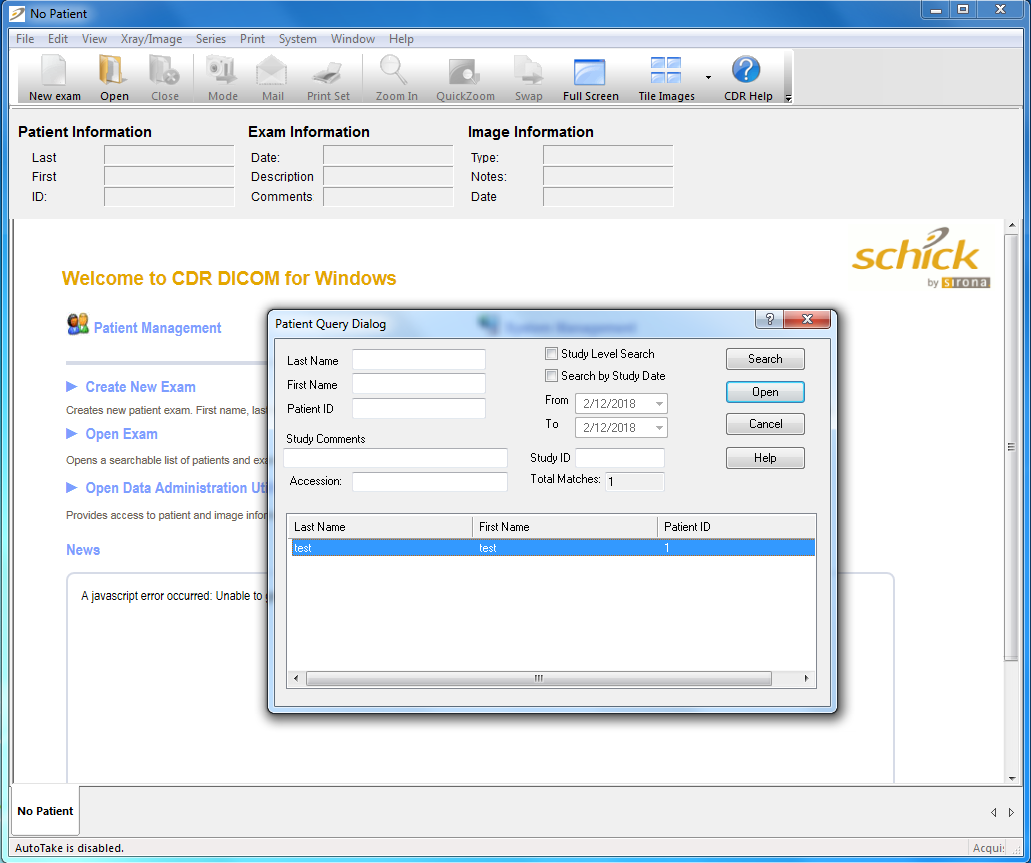Select the test patient row
1031x863 pixels.
(553, 547)
